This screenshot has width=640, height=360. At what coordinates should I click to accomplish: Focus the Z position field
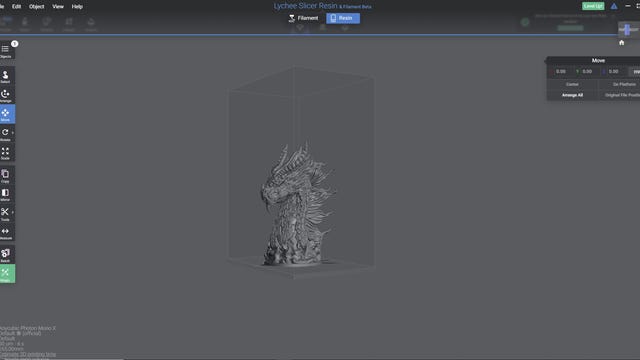pos(613,71)
